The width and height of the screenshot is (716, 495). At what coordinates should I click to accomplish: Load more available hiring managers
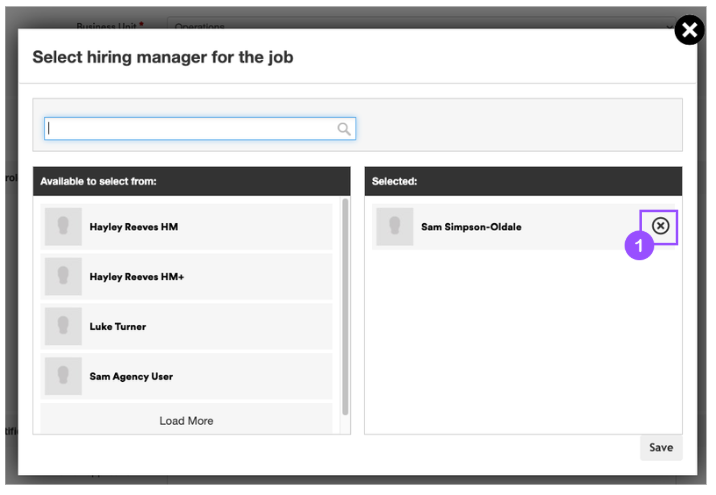pyautogui.click(x=186, y=420)
